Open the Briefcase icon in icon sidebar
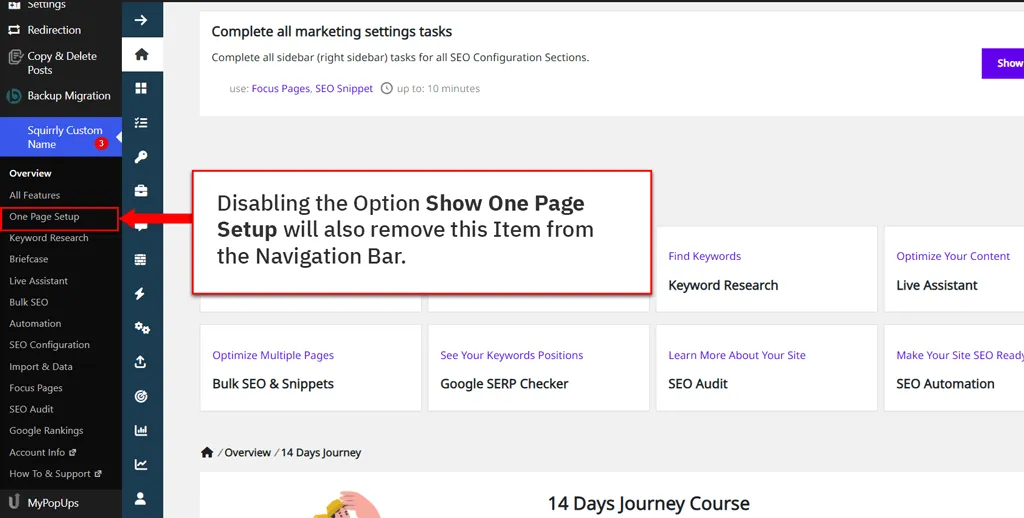Viewport: 1024px width, 518px height. (x=141, y=191)
